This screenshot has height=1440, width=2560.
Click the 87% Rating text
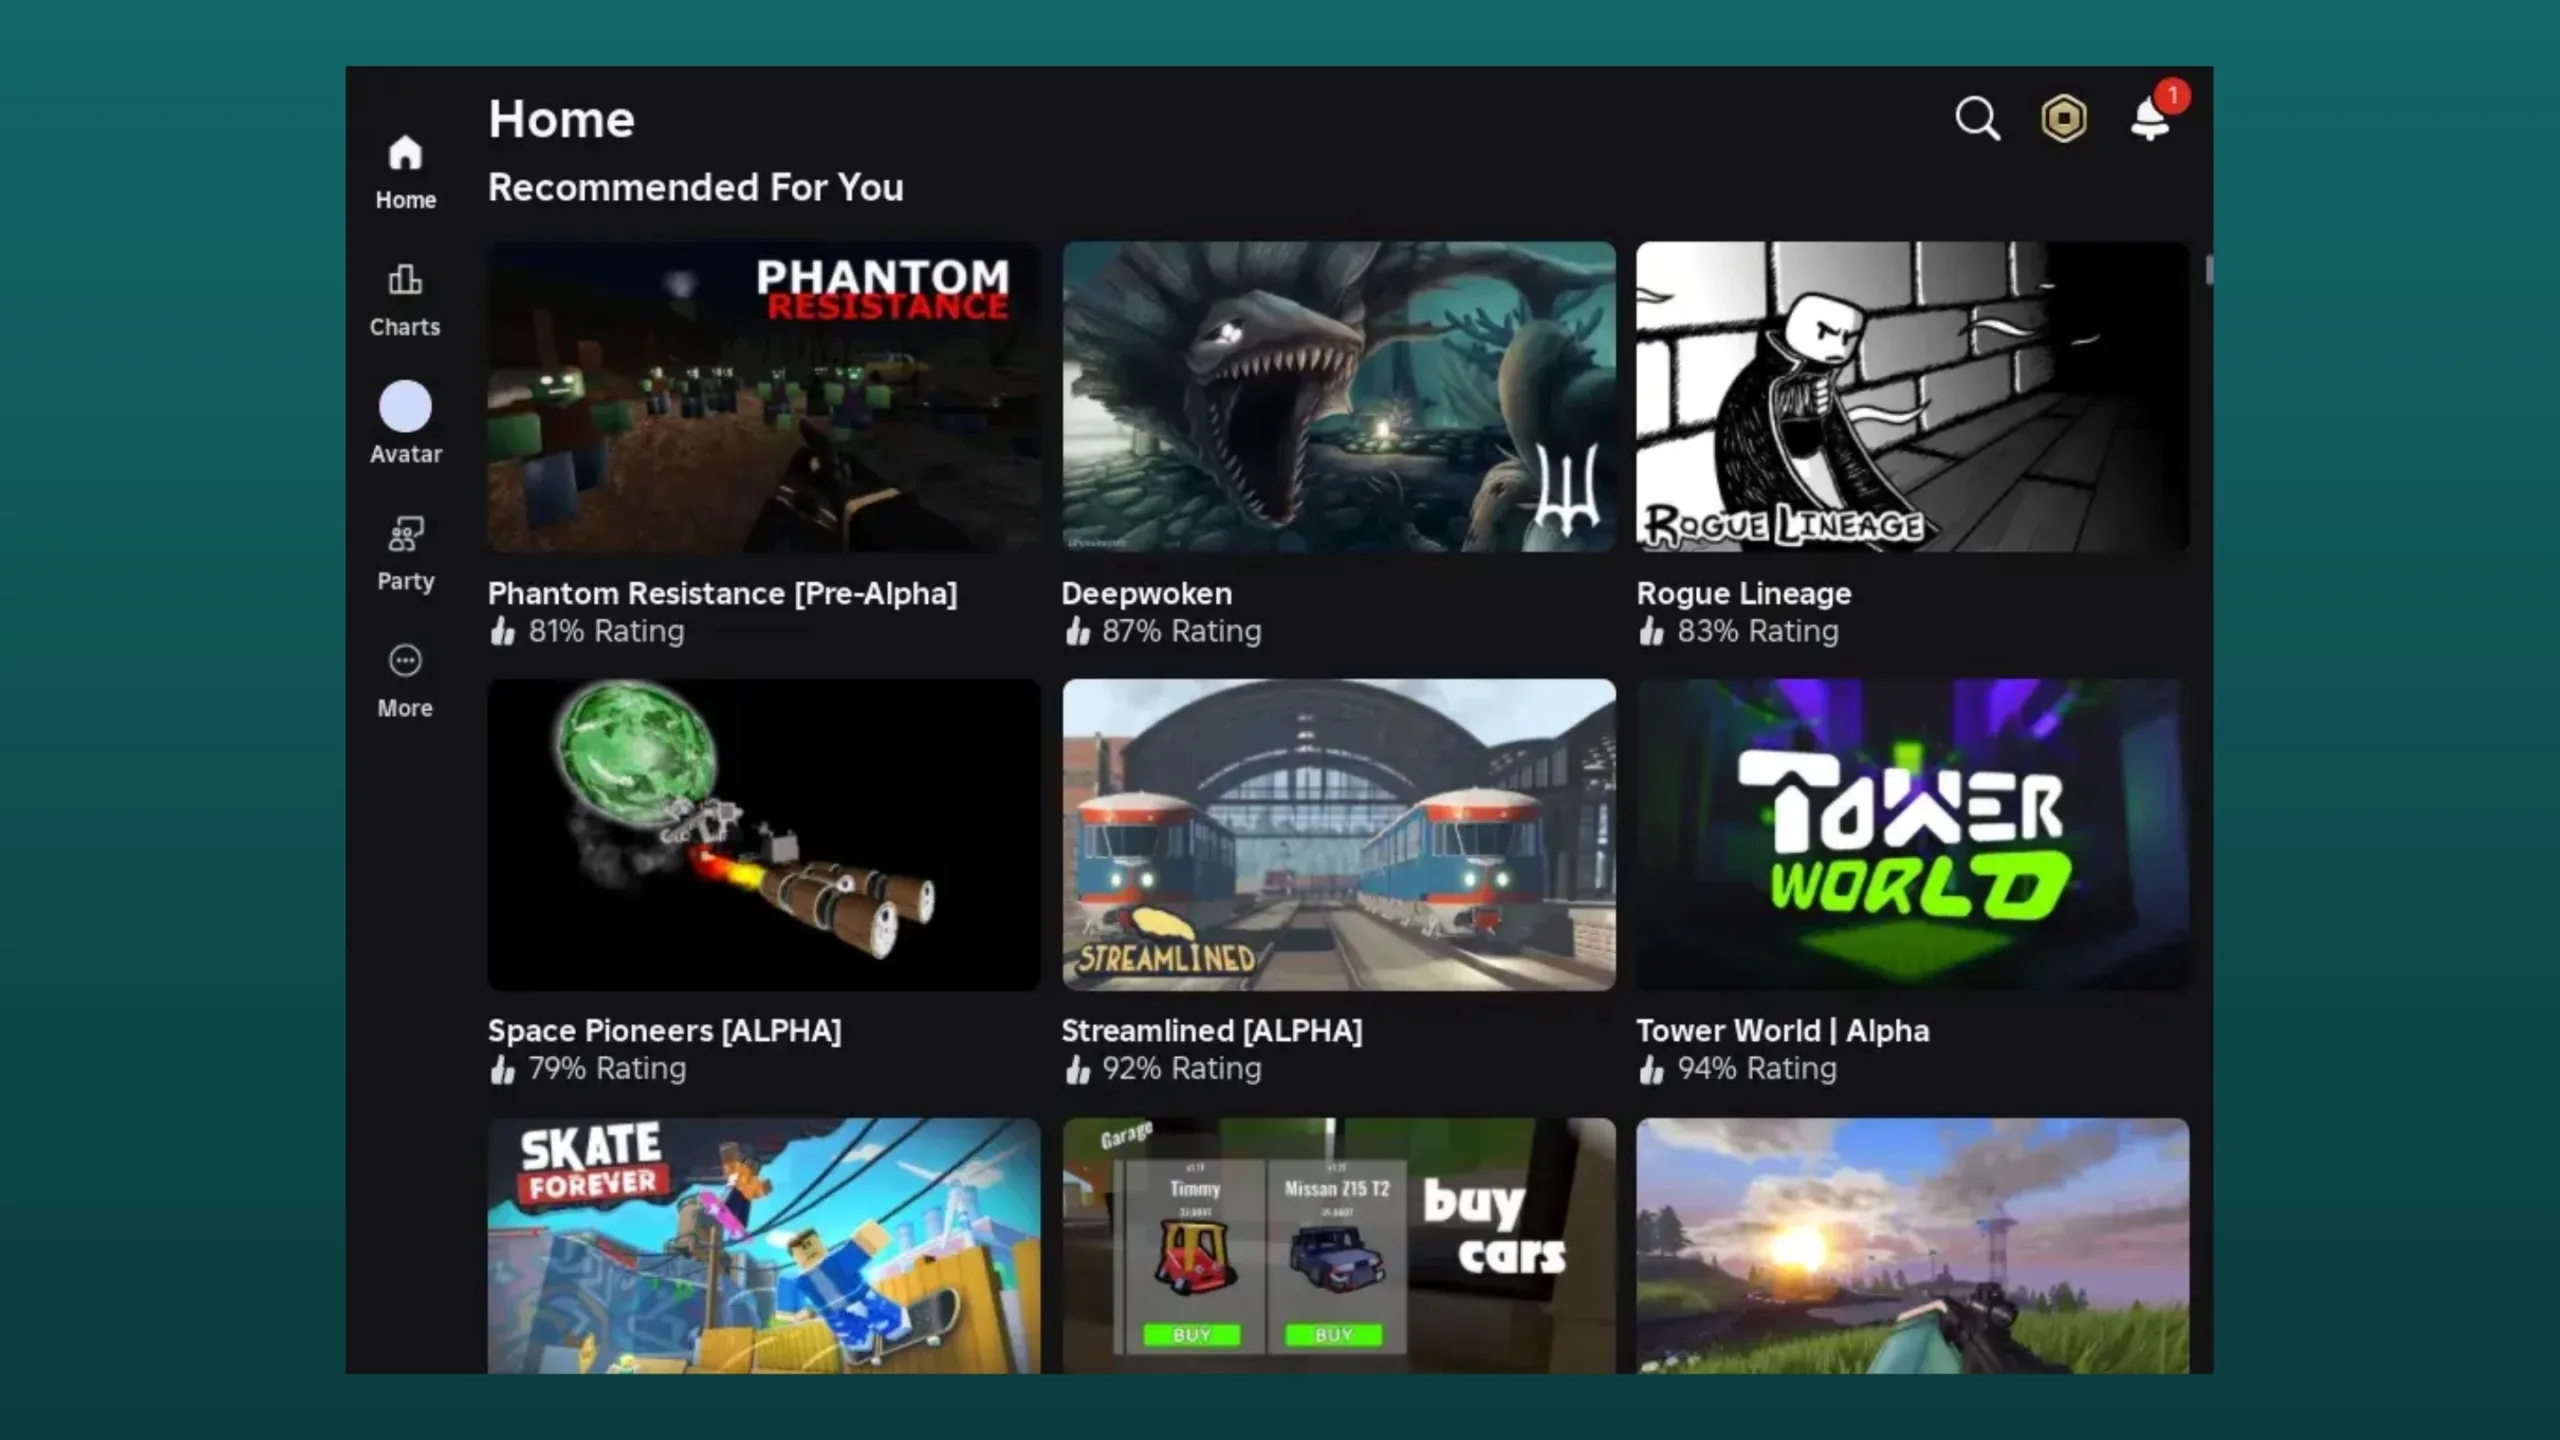click(1182, 631)
